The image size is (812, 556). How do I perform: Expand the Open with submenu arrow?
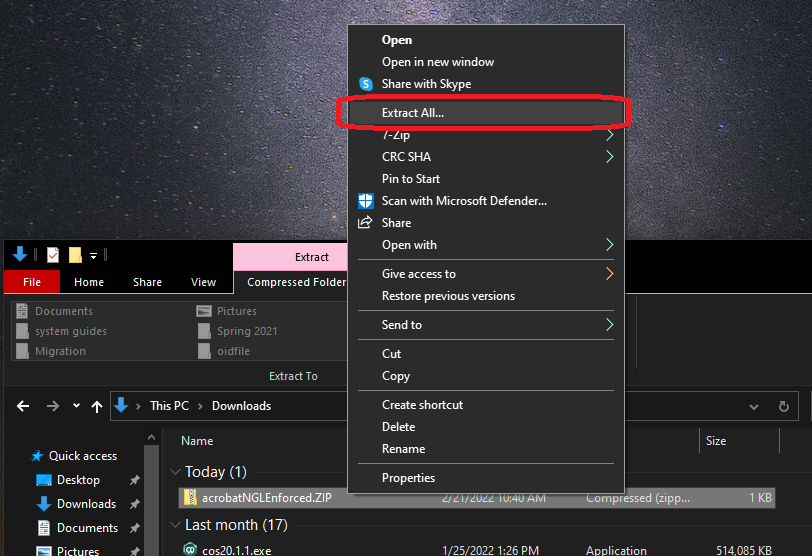610,245
